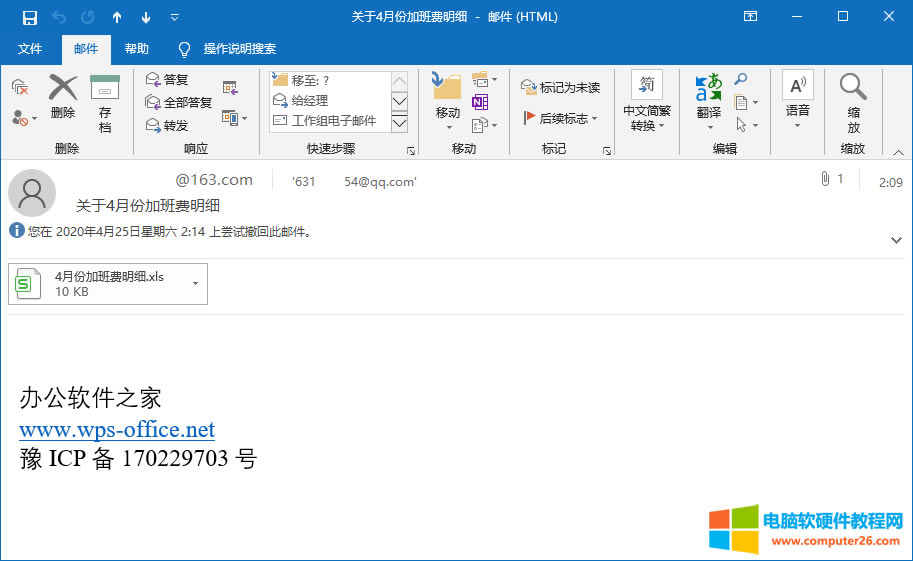Viewport: 913px width, 561px height.
Task: Go to previous item with up arrow
Action: (x=117, y=17)
